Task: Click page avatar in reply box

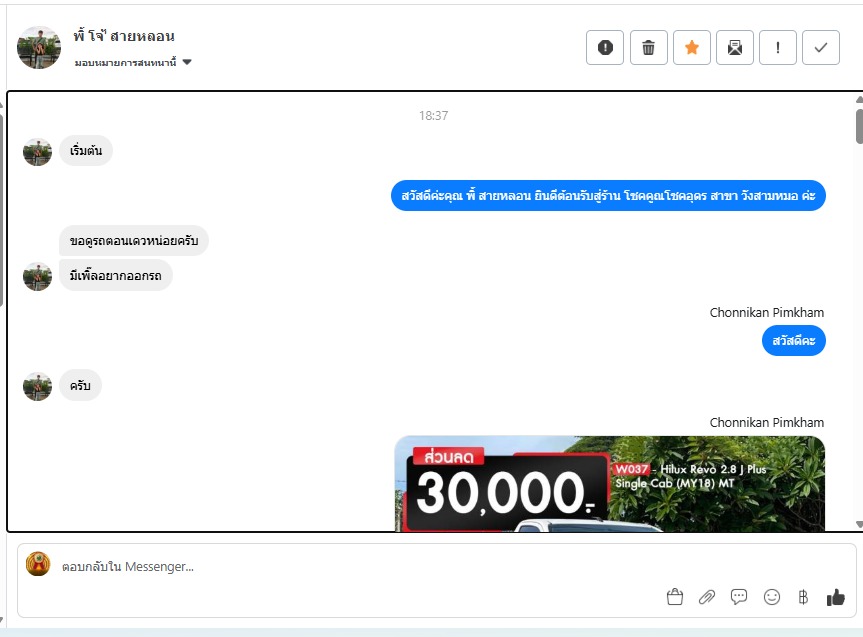Action: (x=38, y=564)
